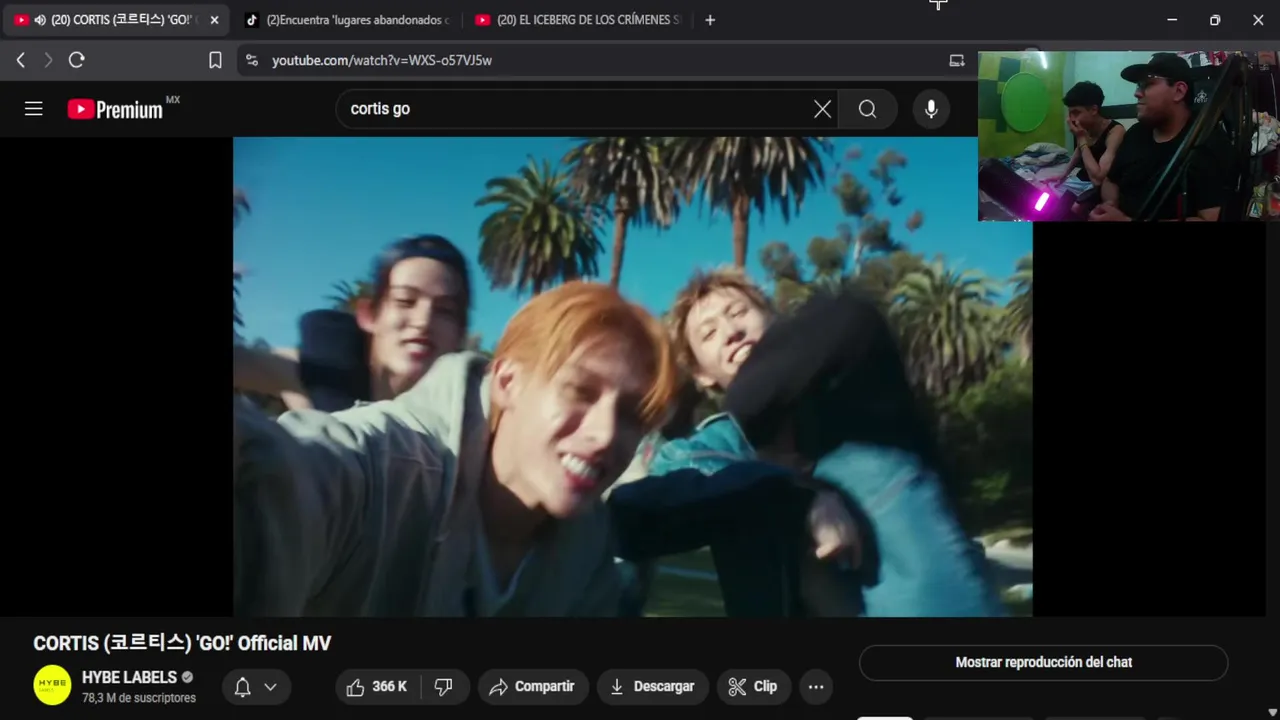Image resolution: width=1280 pixels, height=720 pixels.
Task: Go forward with browser forward arrow
Action: point(47,60)
